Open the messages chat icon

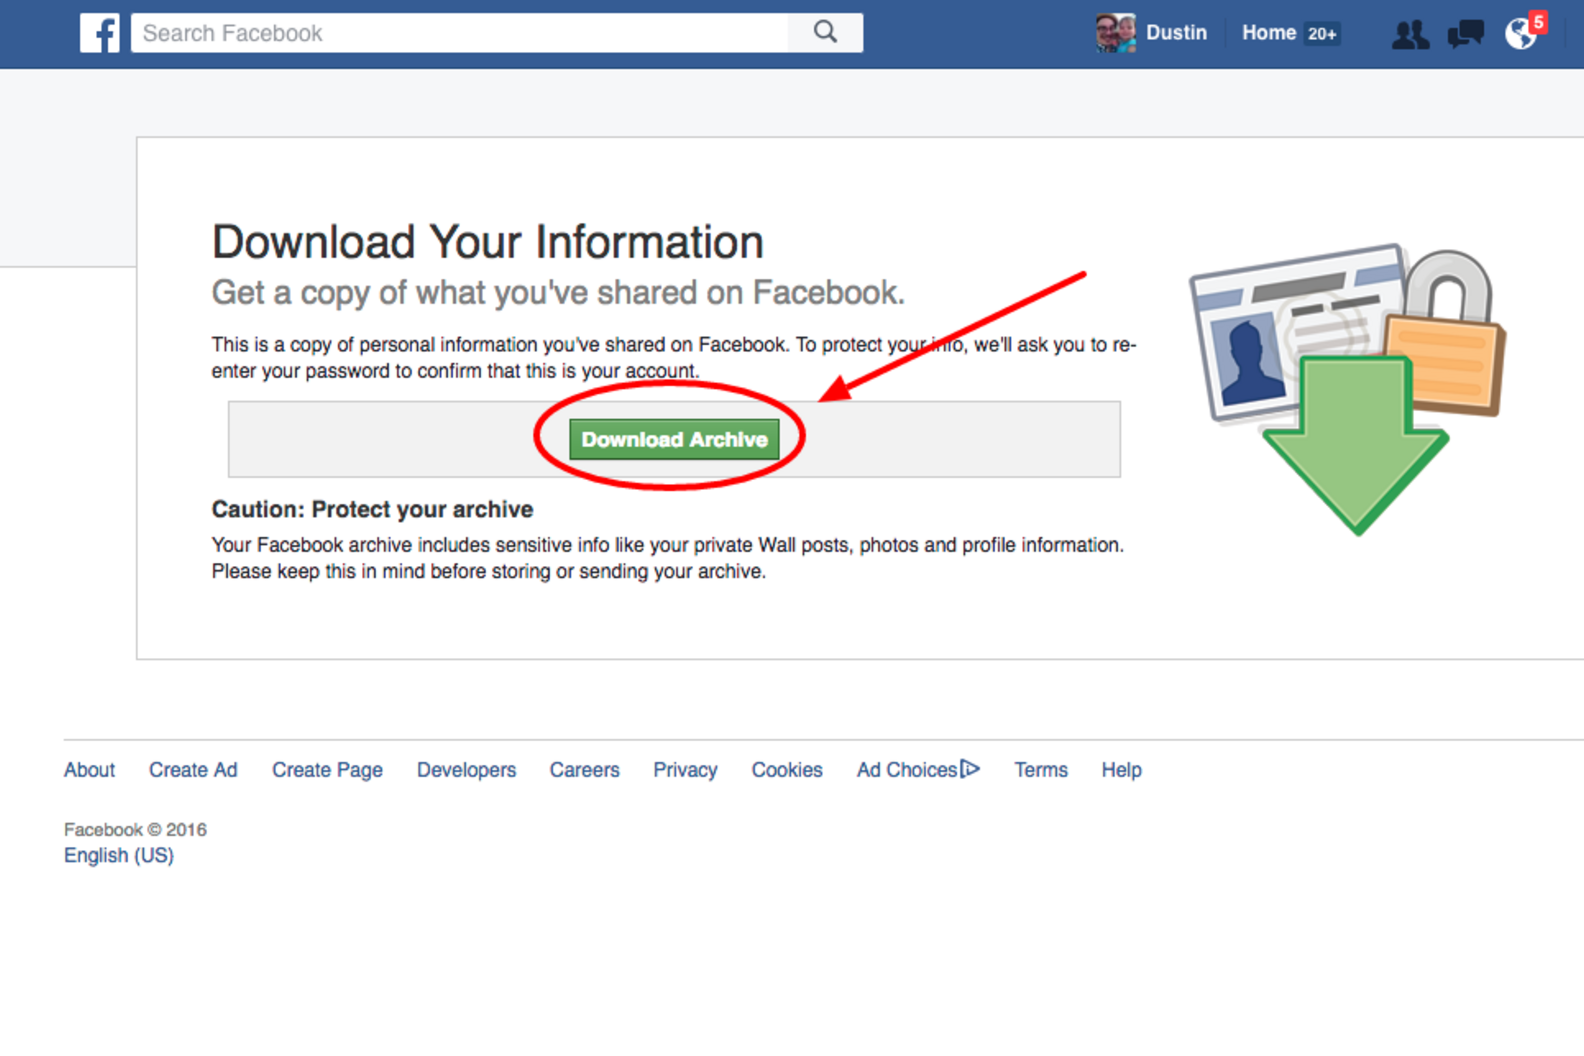pos(1465,35)
